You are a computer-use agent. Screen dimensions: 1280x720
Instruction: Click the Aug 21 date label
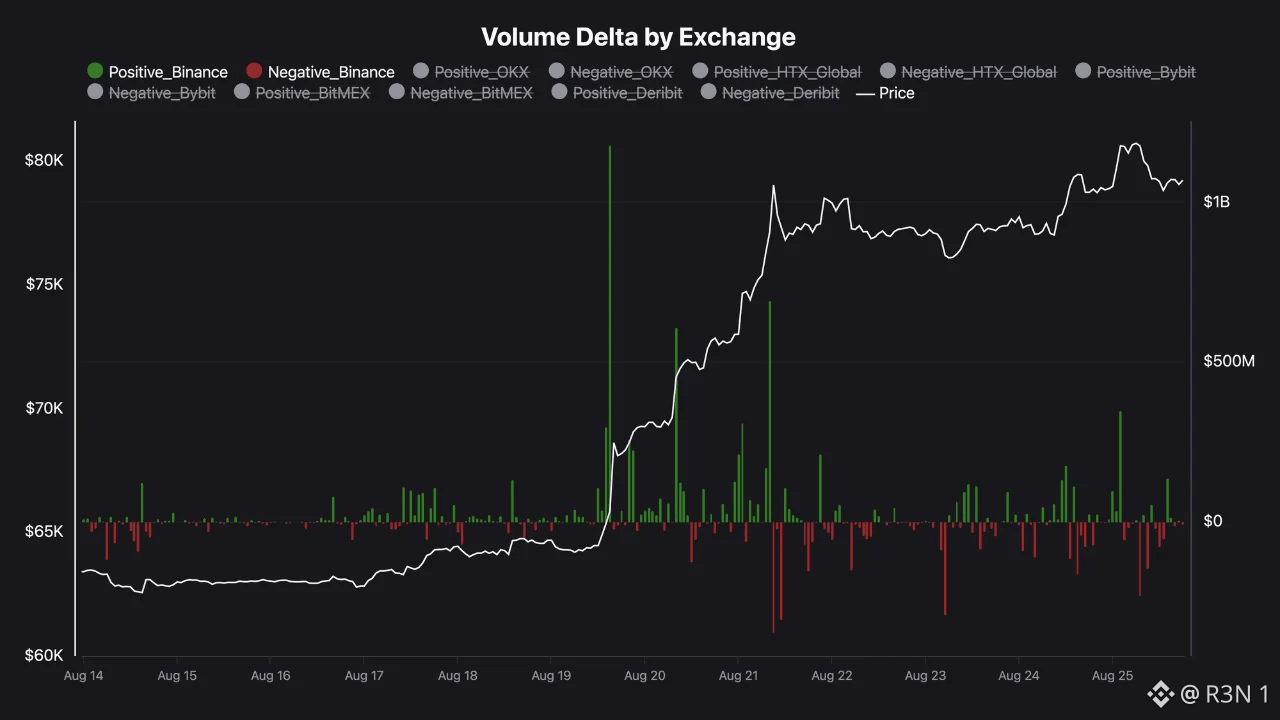click(738, 676)
